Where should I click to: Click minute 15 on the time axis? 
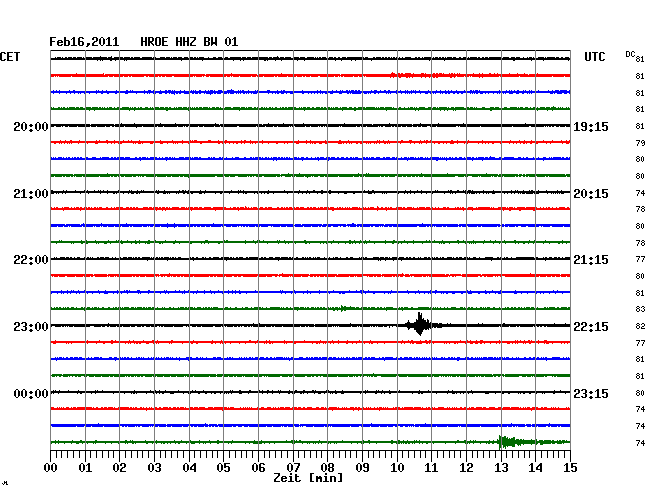pos(570,467)
